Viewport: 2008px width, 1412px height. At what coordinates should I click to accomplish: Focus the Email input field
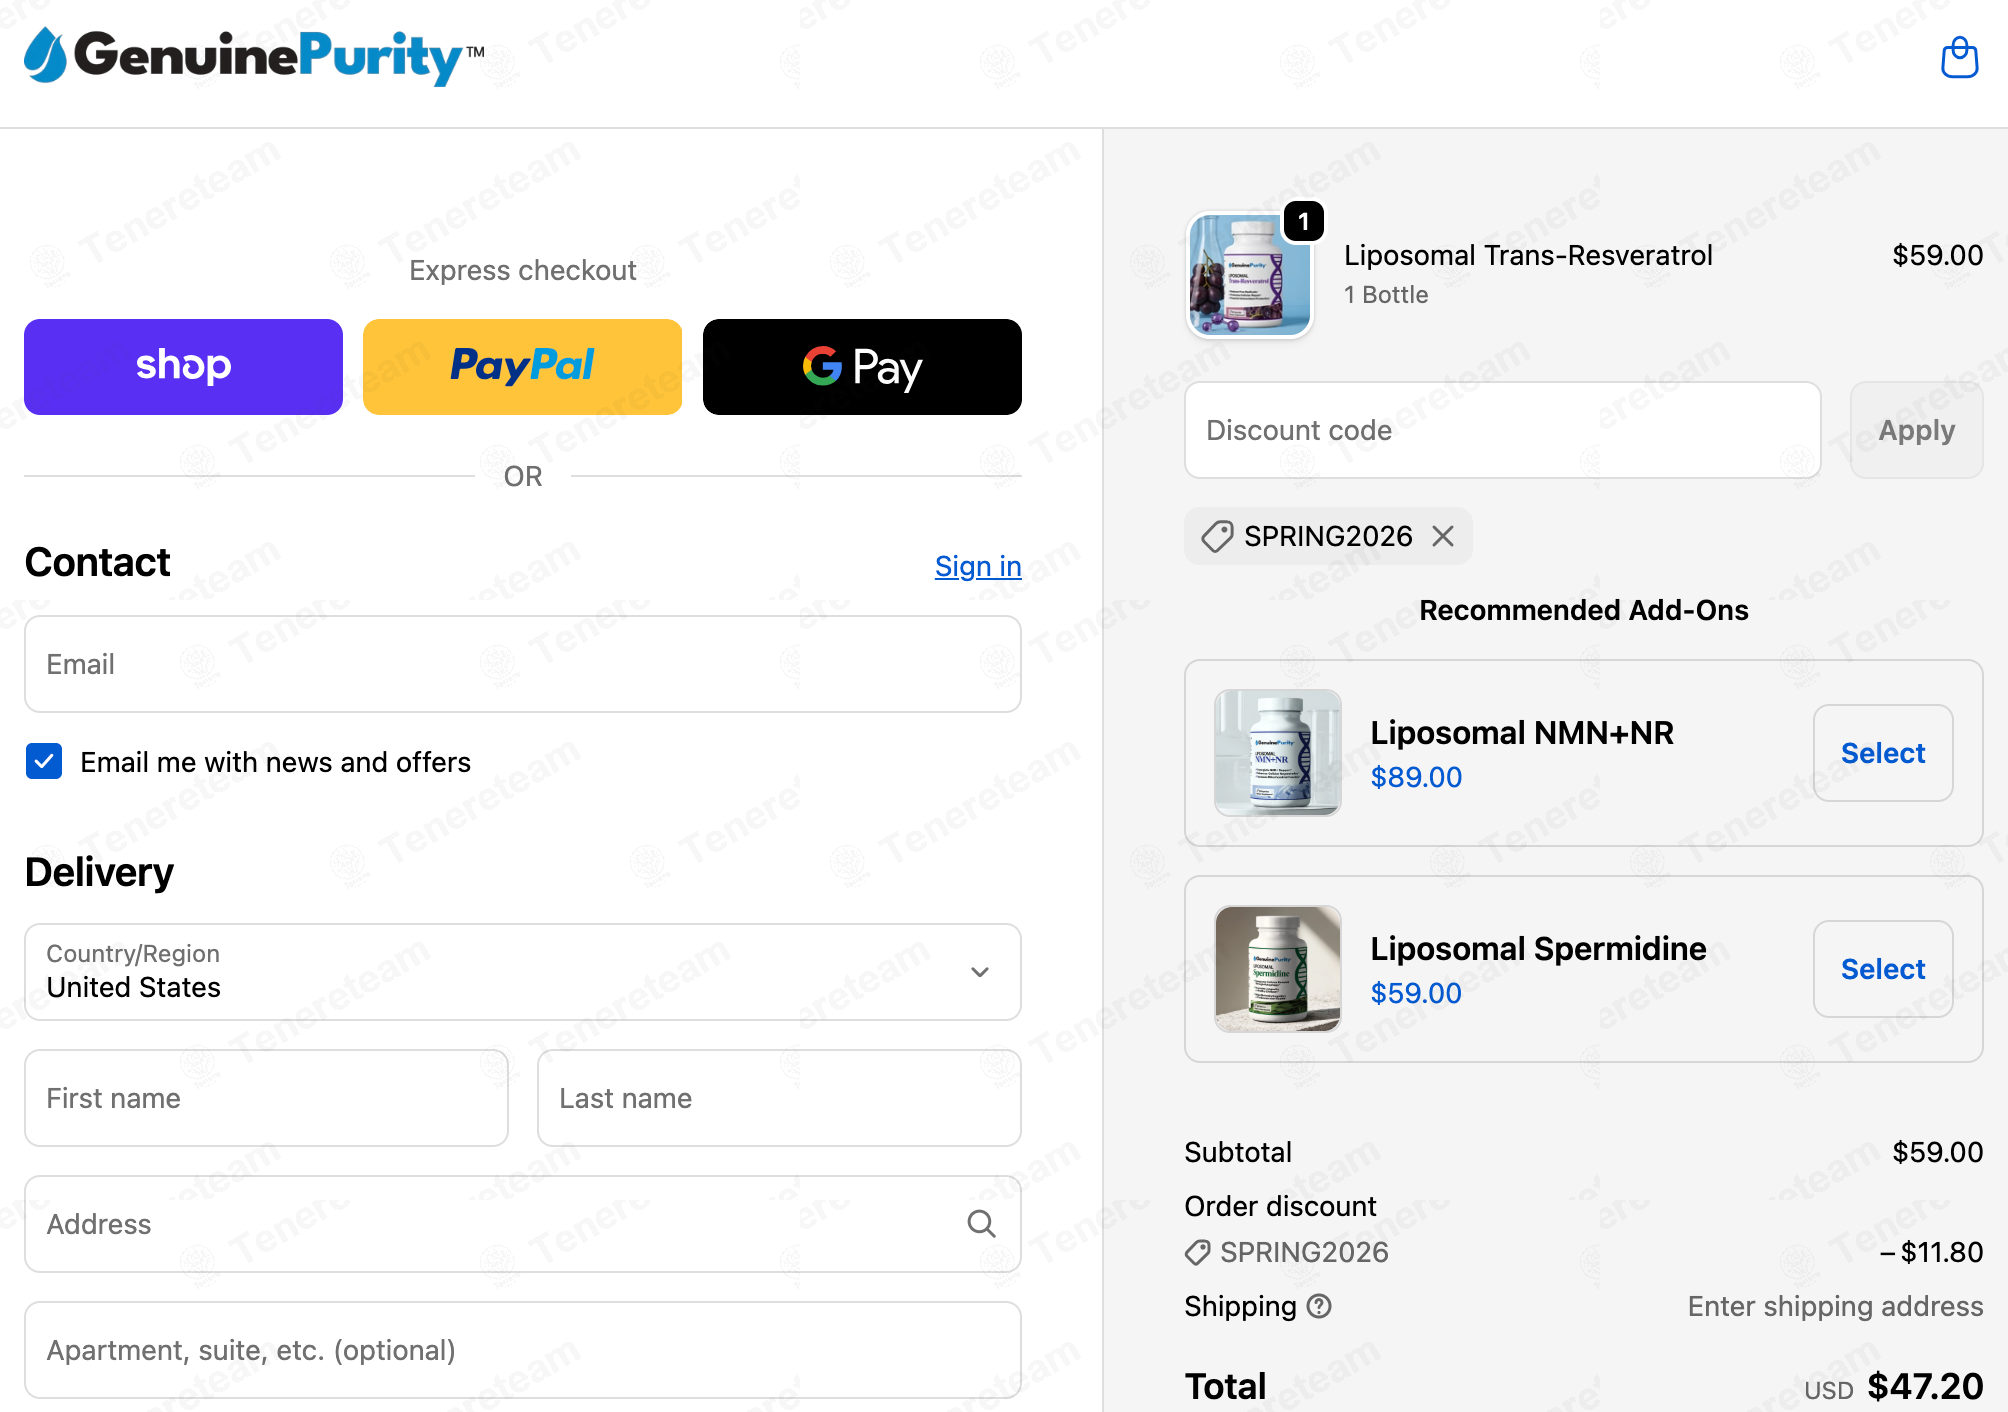click(523, 664)
